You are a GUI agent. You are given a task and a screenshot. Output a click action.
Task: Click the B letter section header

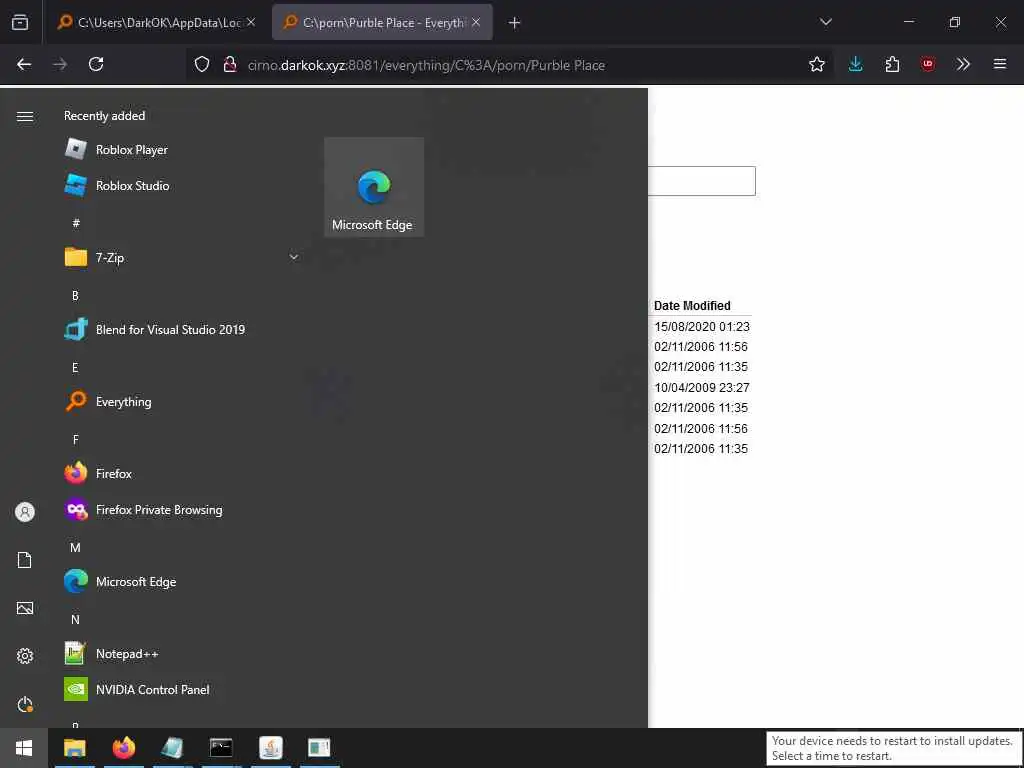pyautogui.click(x=75, y=295)
